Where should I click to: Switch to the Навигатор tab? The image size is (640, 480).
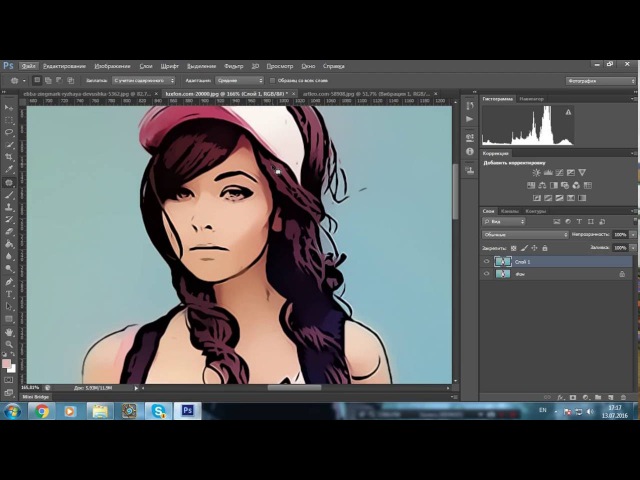531,99
